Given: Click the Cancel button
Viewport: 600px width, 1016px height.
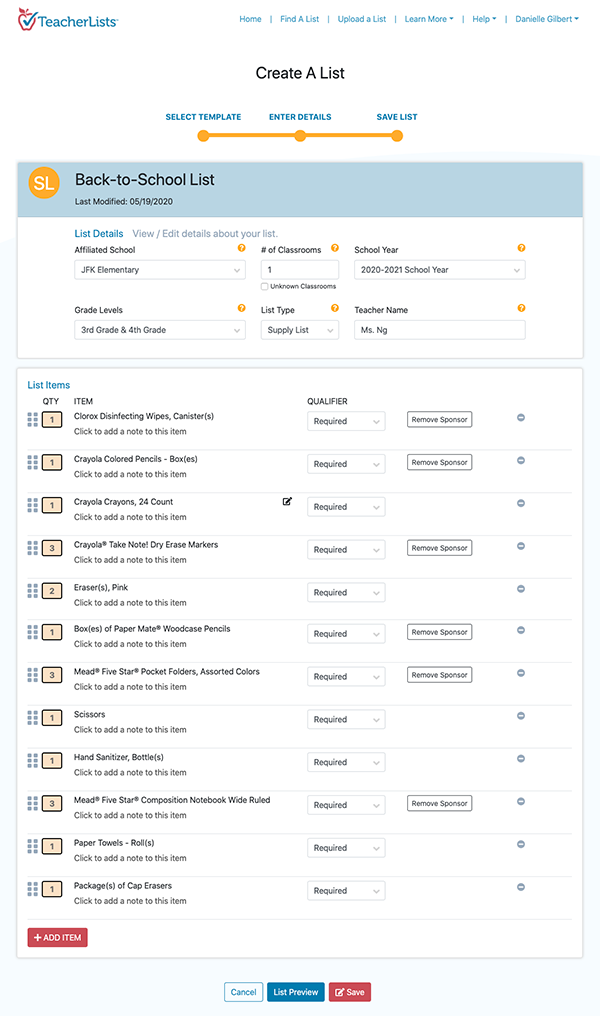Looking at the screenshot, I should pyautogui.click(x=244, y=992).
